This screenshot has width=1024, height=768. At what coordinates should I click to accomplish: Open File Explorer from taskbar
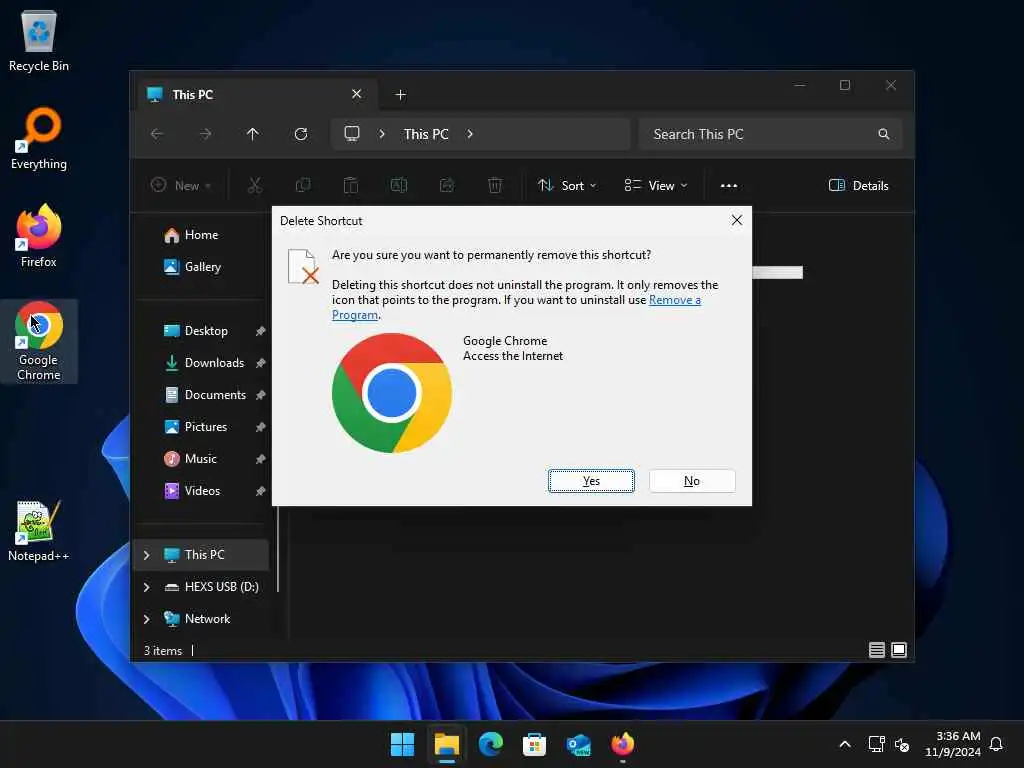click(447, 744)
